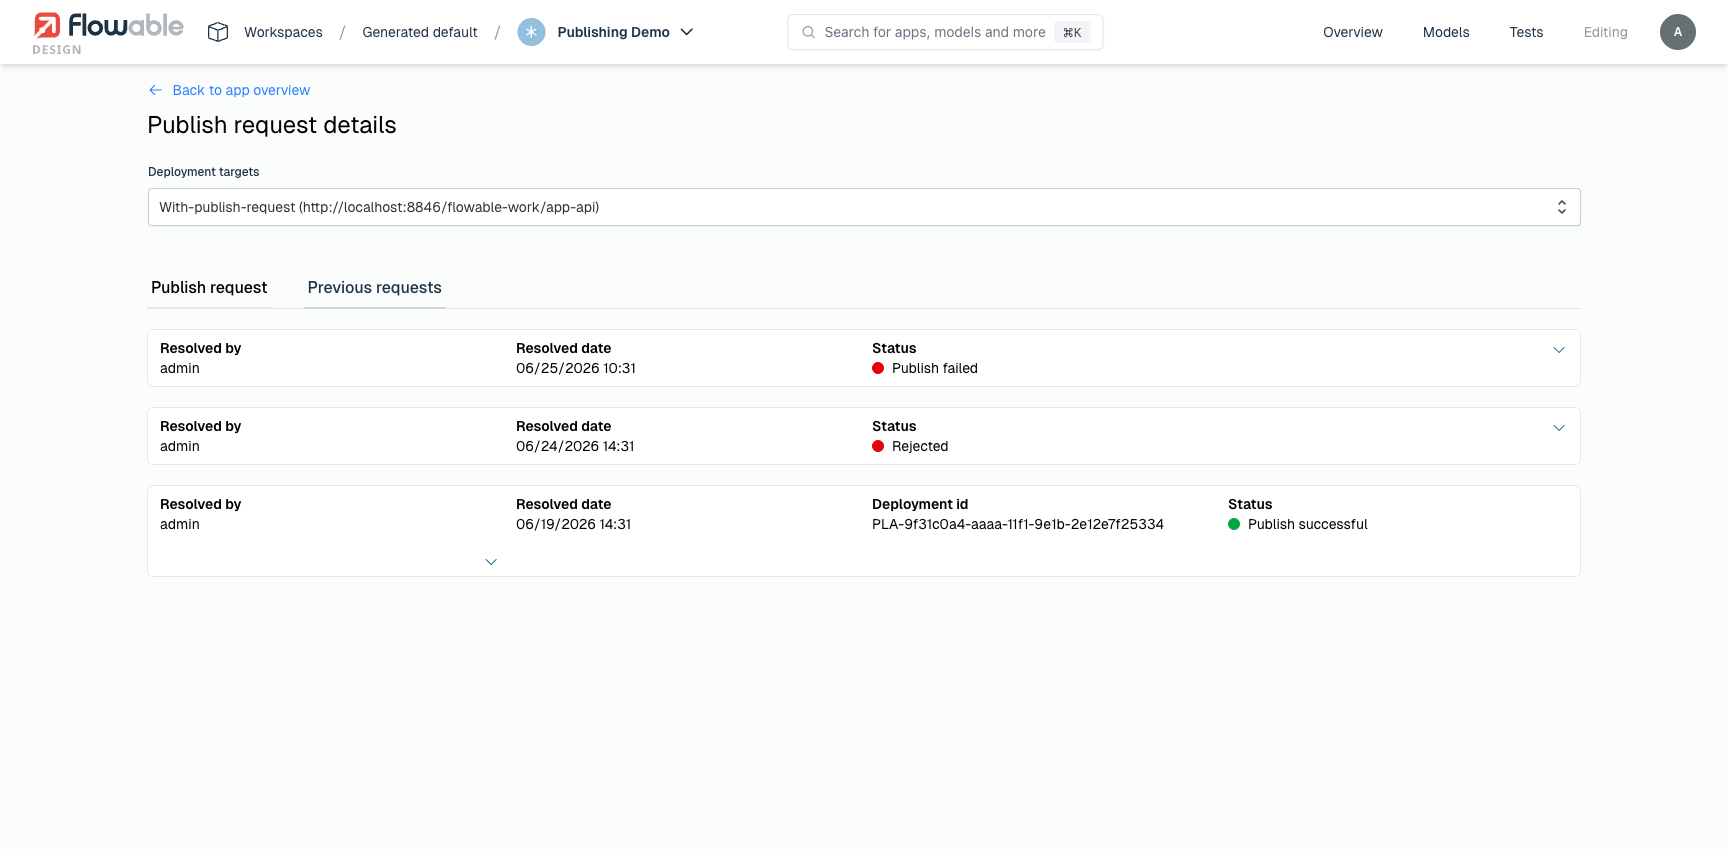The image size is (1728, 849).
Task: Click the back arrow icon
Action: click(x=156, y=90)
